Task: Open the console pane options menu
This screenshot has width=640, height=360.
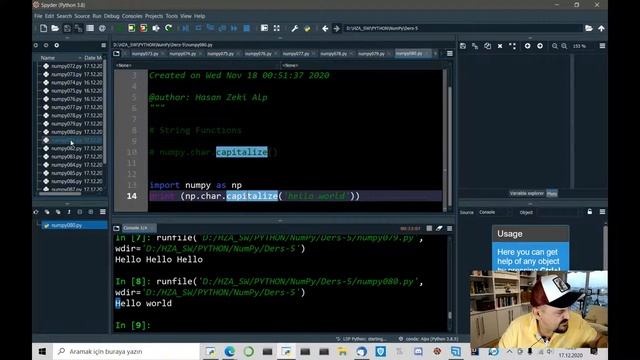Action: tap(449, 228)
